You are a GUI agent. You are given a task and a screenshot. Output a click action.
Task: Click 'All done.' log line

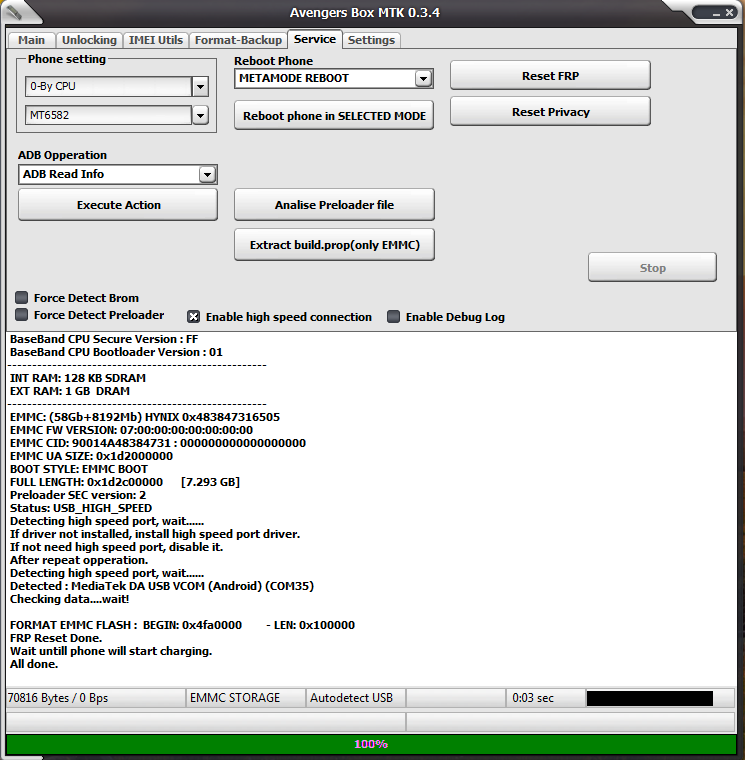34,664
